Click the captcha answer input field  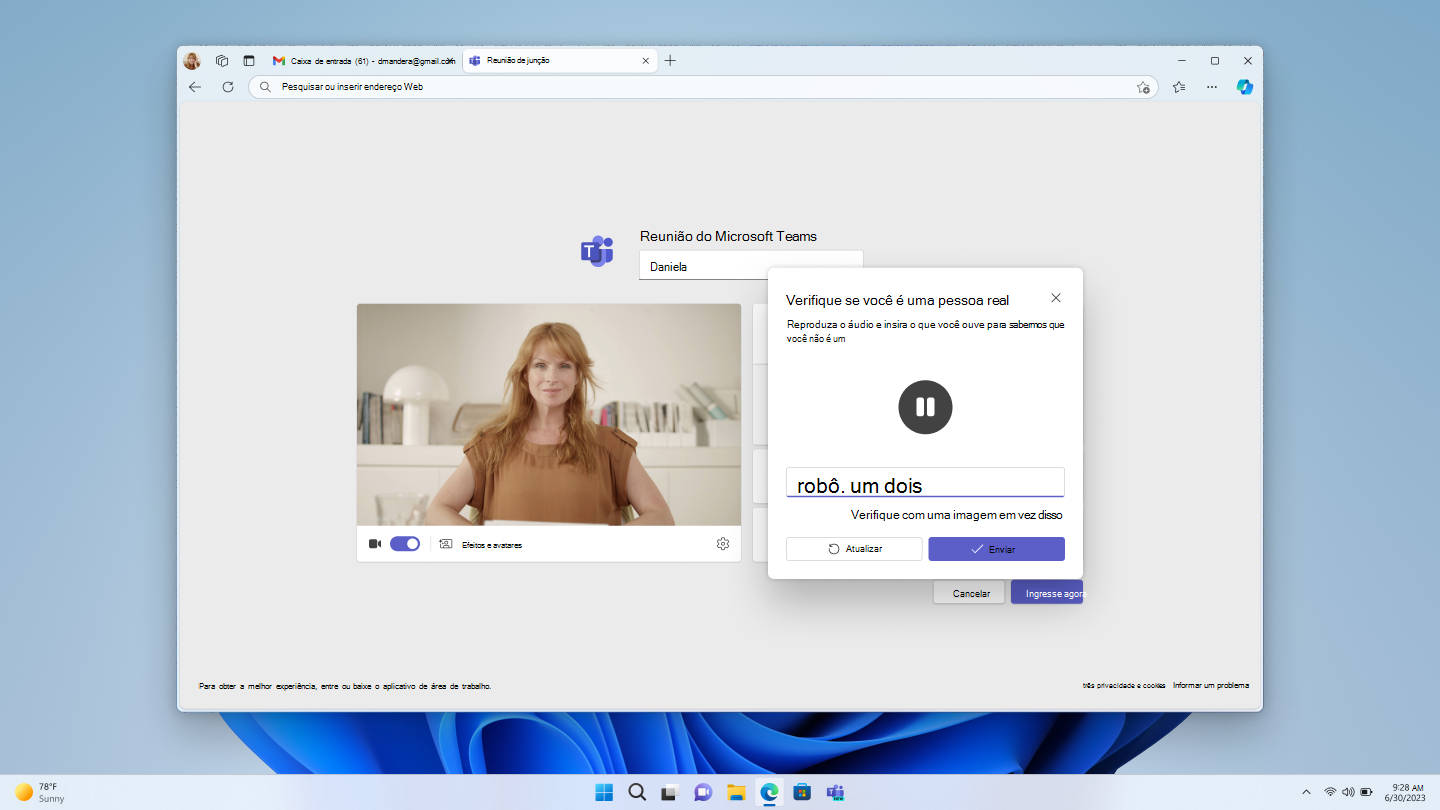click(x=925, y=482)
